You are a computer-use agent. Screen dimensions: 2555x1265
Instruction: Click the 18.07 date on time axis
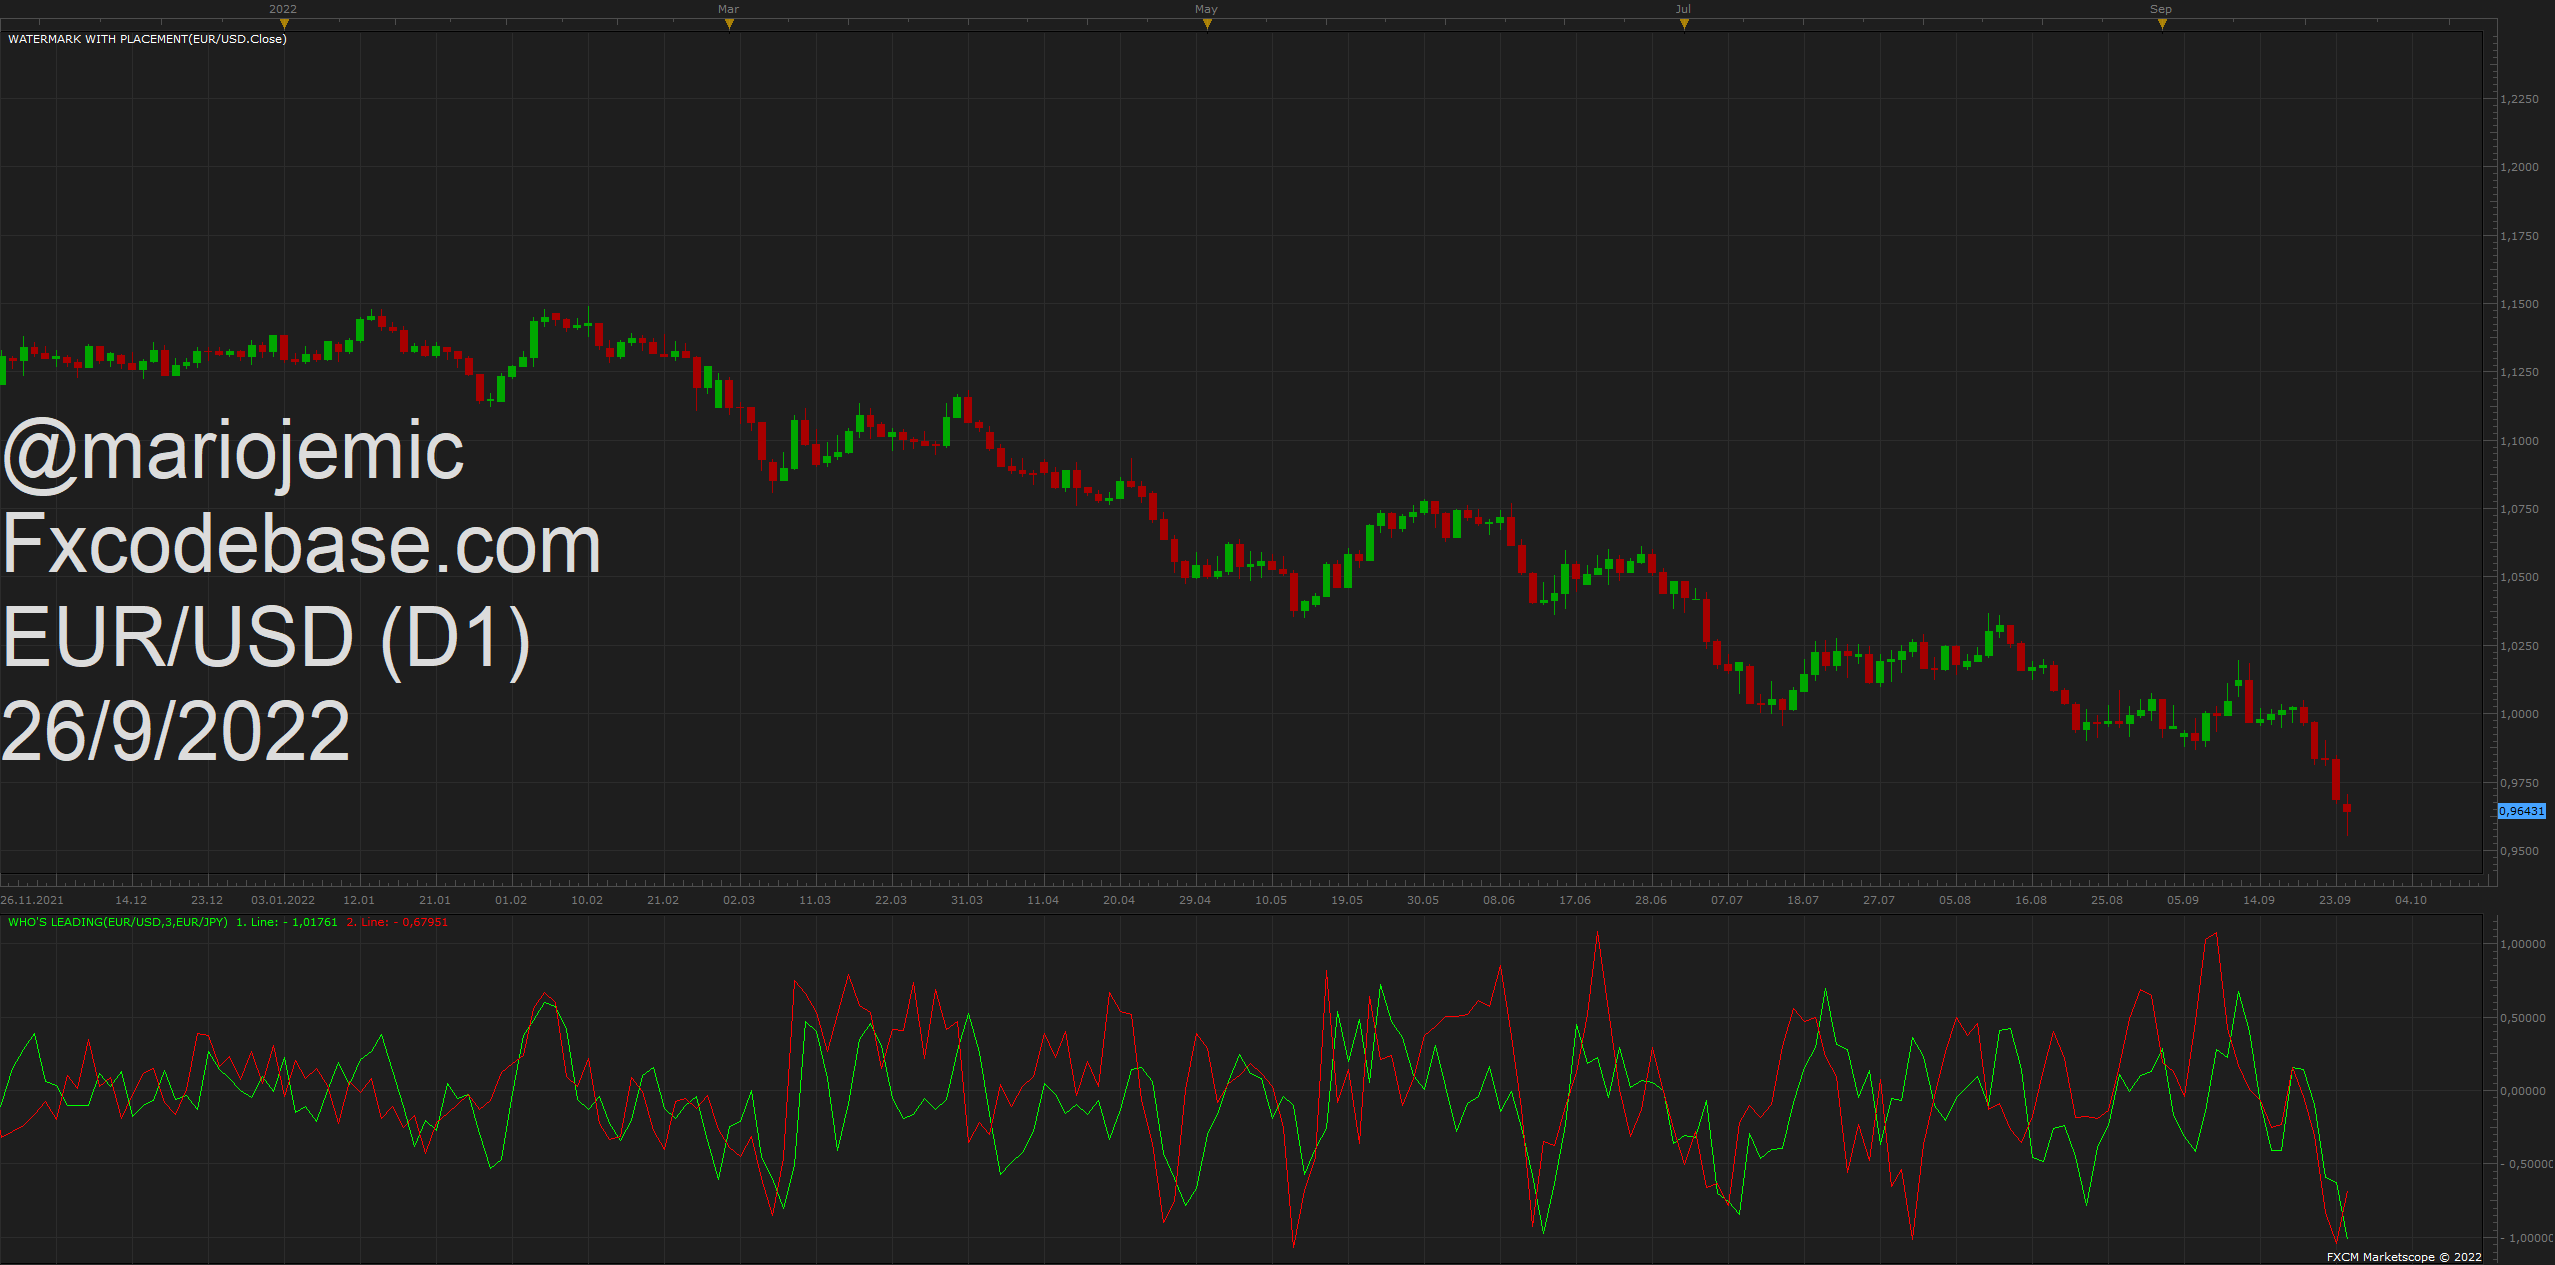pos(1803,900)
